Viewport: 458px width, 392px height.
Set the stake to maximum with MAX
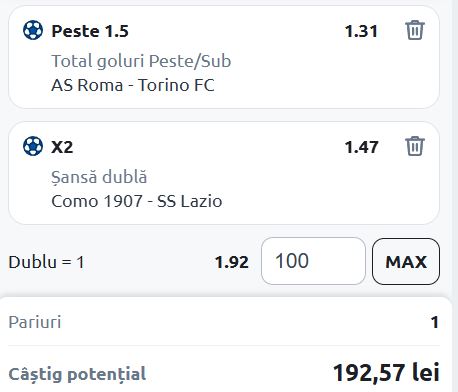click(x=406, y=261)
